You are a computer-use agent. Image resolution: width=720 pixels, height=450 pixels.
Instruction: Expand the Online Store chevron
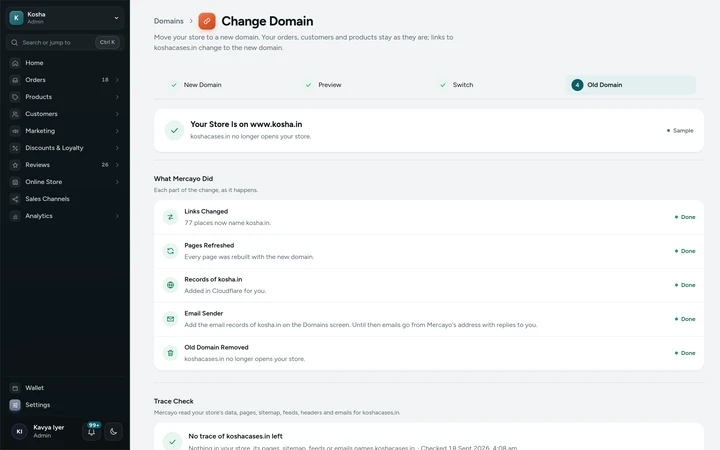pyautogui.click(x=117, y=182)
